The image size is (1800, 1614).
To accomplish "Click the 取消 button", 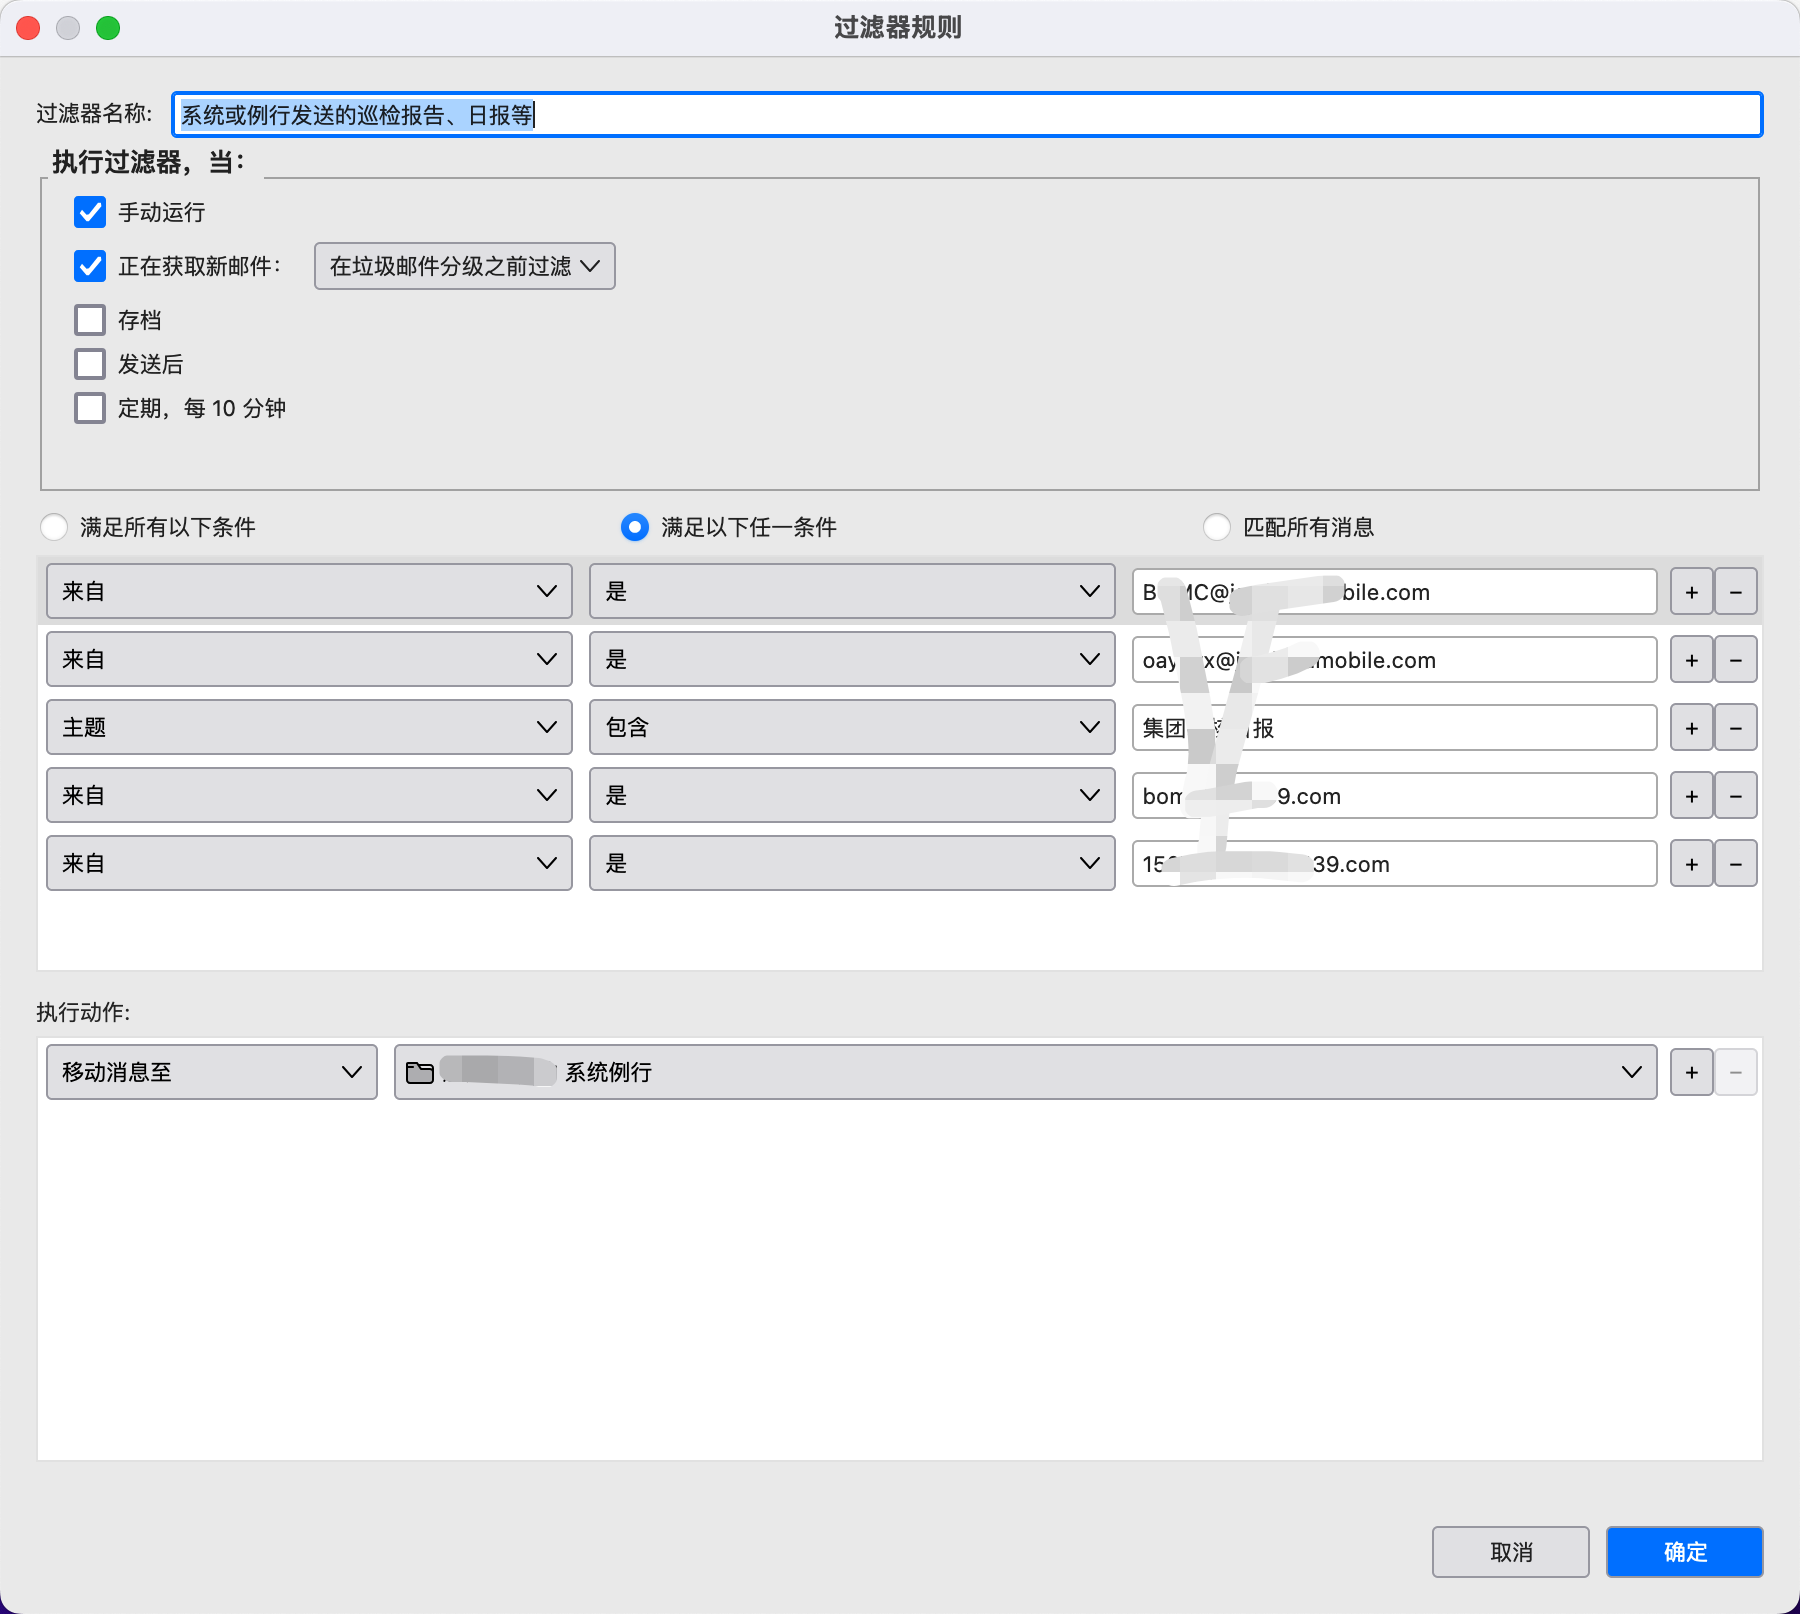I will 1510,1552.
